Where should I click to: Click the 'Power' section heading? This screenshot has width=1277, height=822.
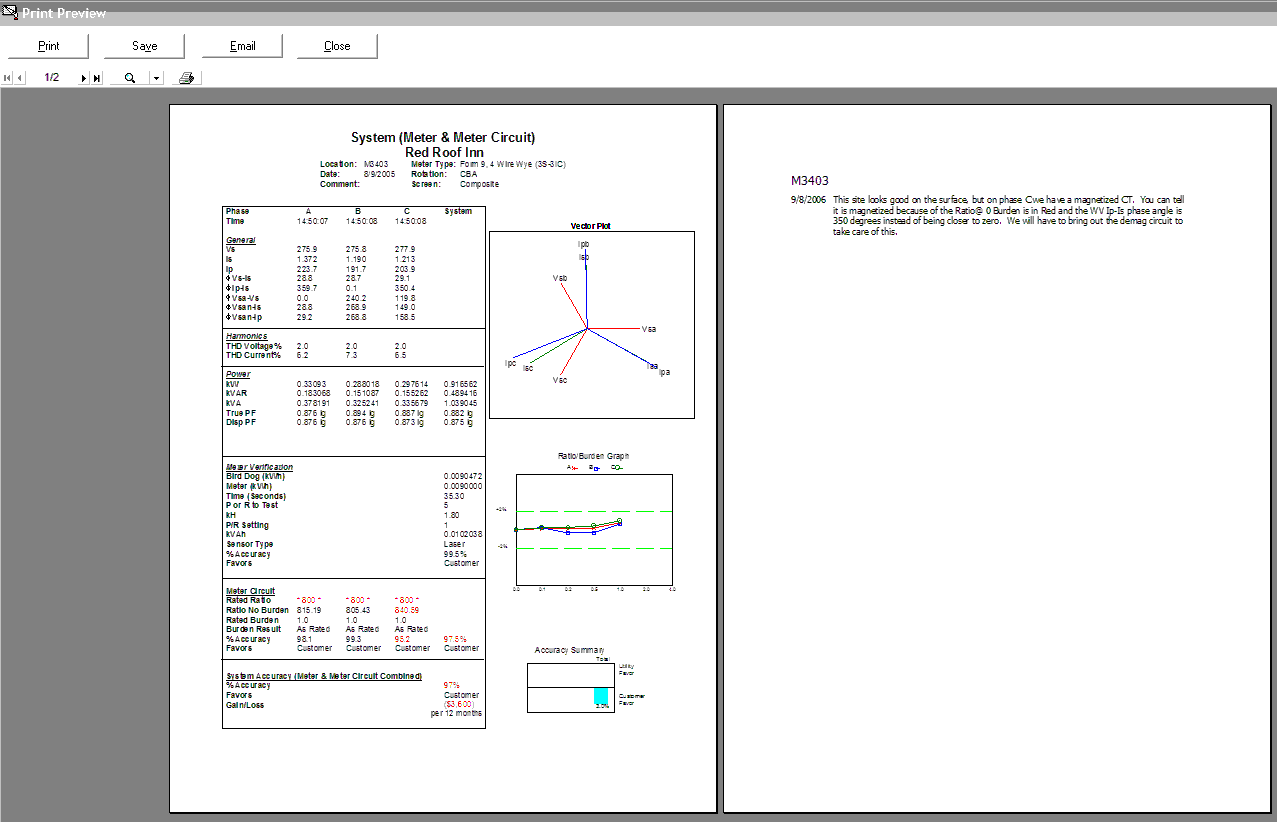point(238,374)
